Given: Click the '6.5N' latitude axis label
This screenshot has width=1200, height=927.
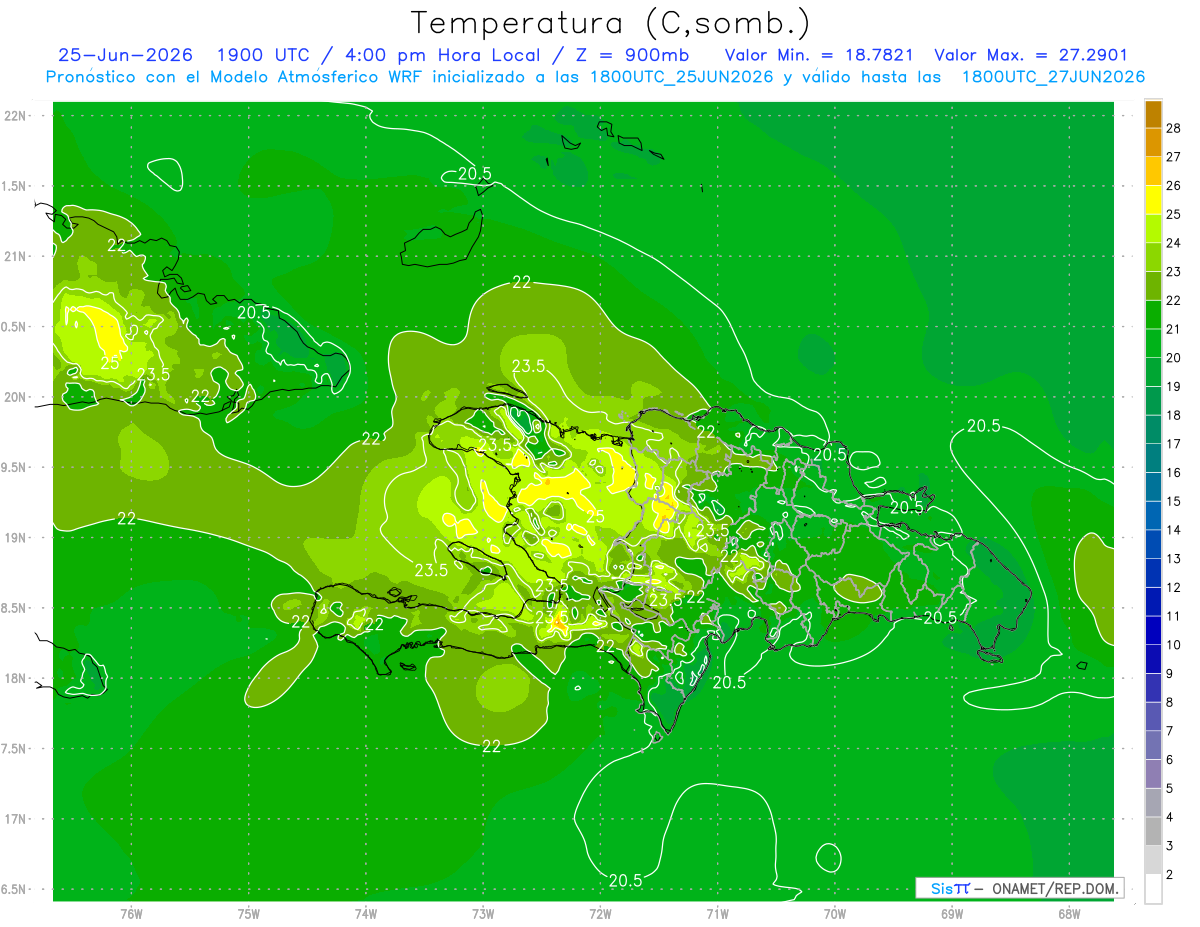Looking at the screenshot, I should pyautogui.click(x=15, y=889).
